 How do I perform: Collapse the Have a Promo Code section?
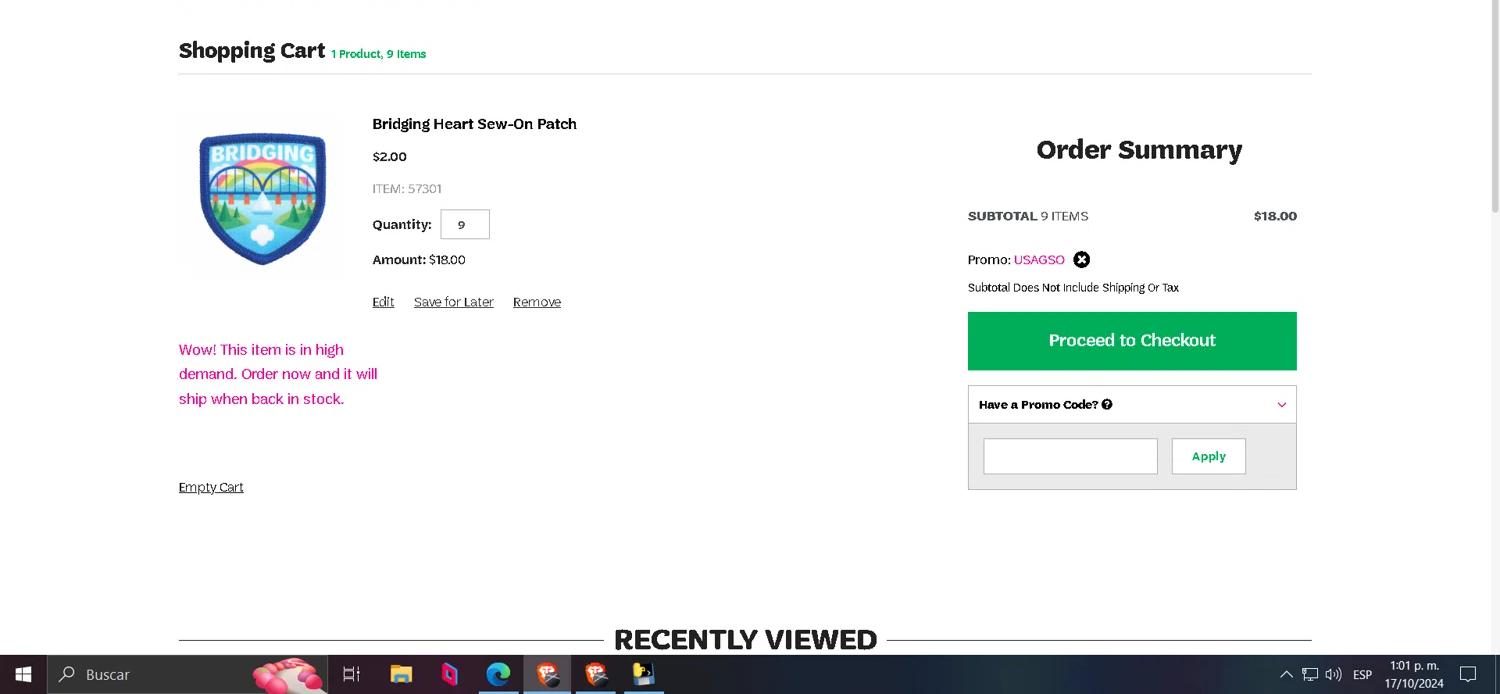point(1281,405)
